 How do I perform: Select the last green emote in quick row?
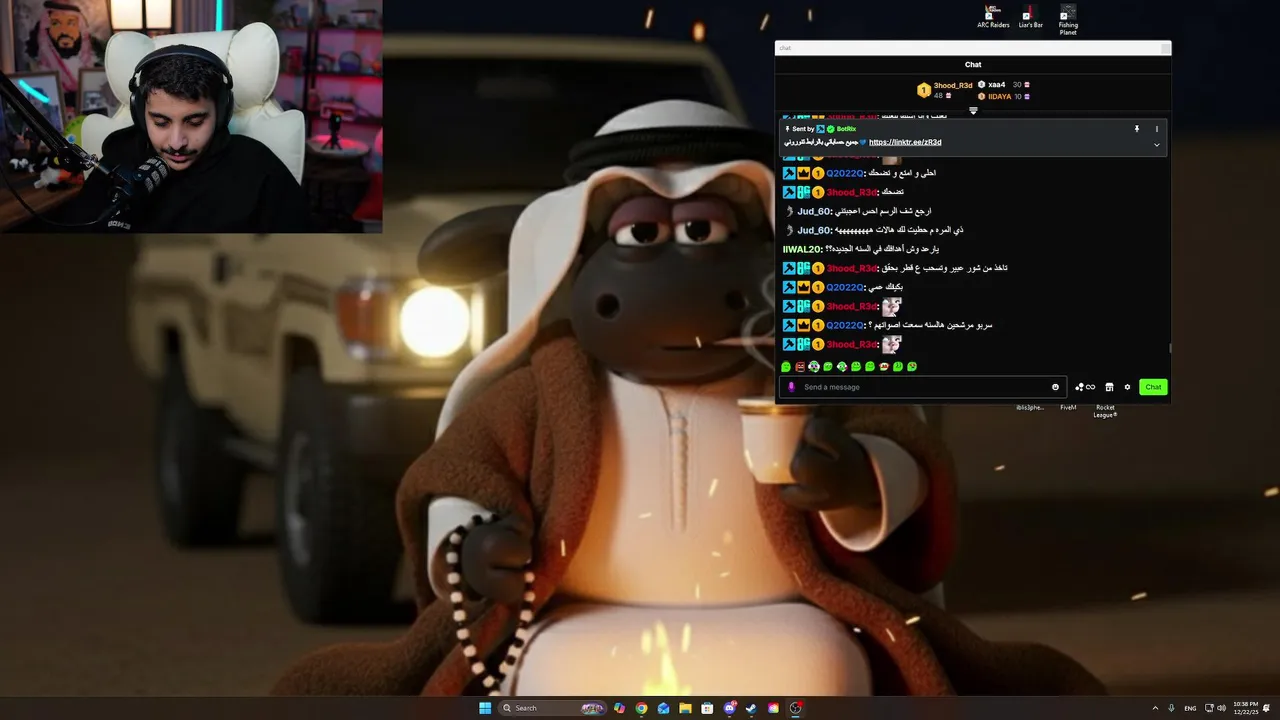tap(912, 367)
